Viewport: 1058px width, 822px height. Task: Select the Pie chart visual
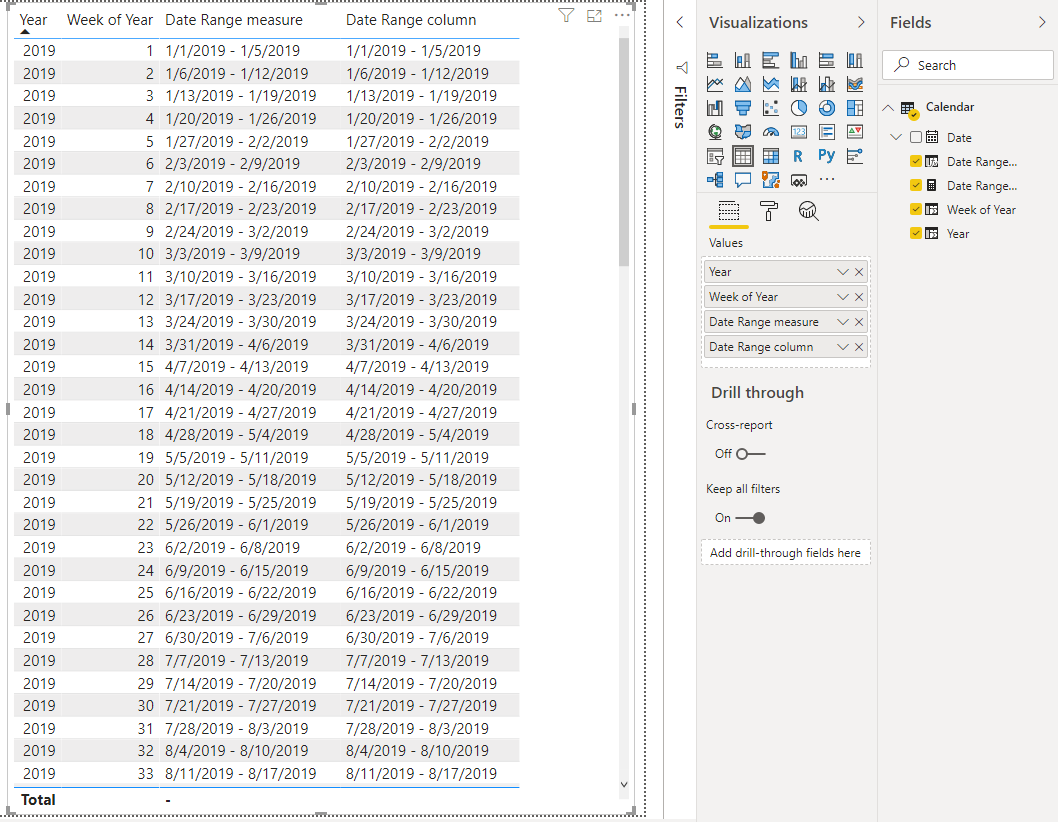pos(799,108)
